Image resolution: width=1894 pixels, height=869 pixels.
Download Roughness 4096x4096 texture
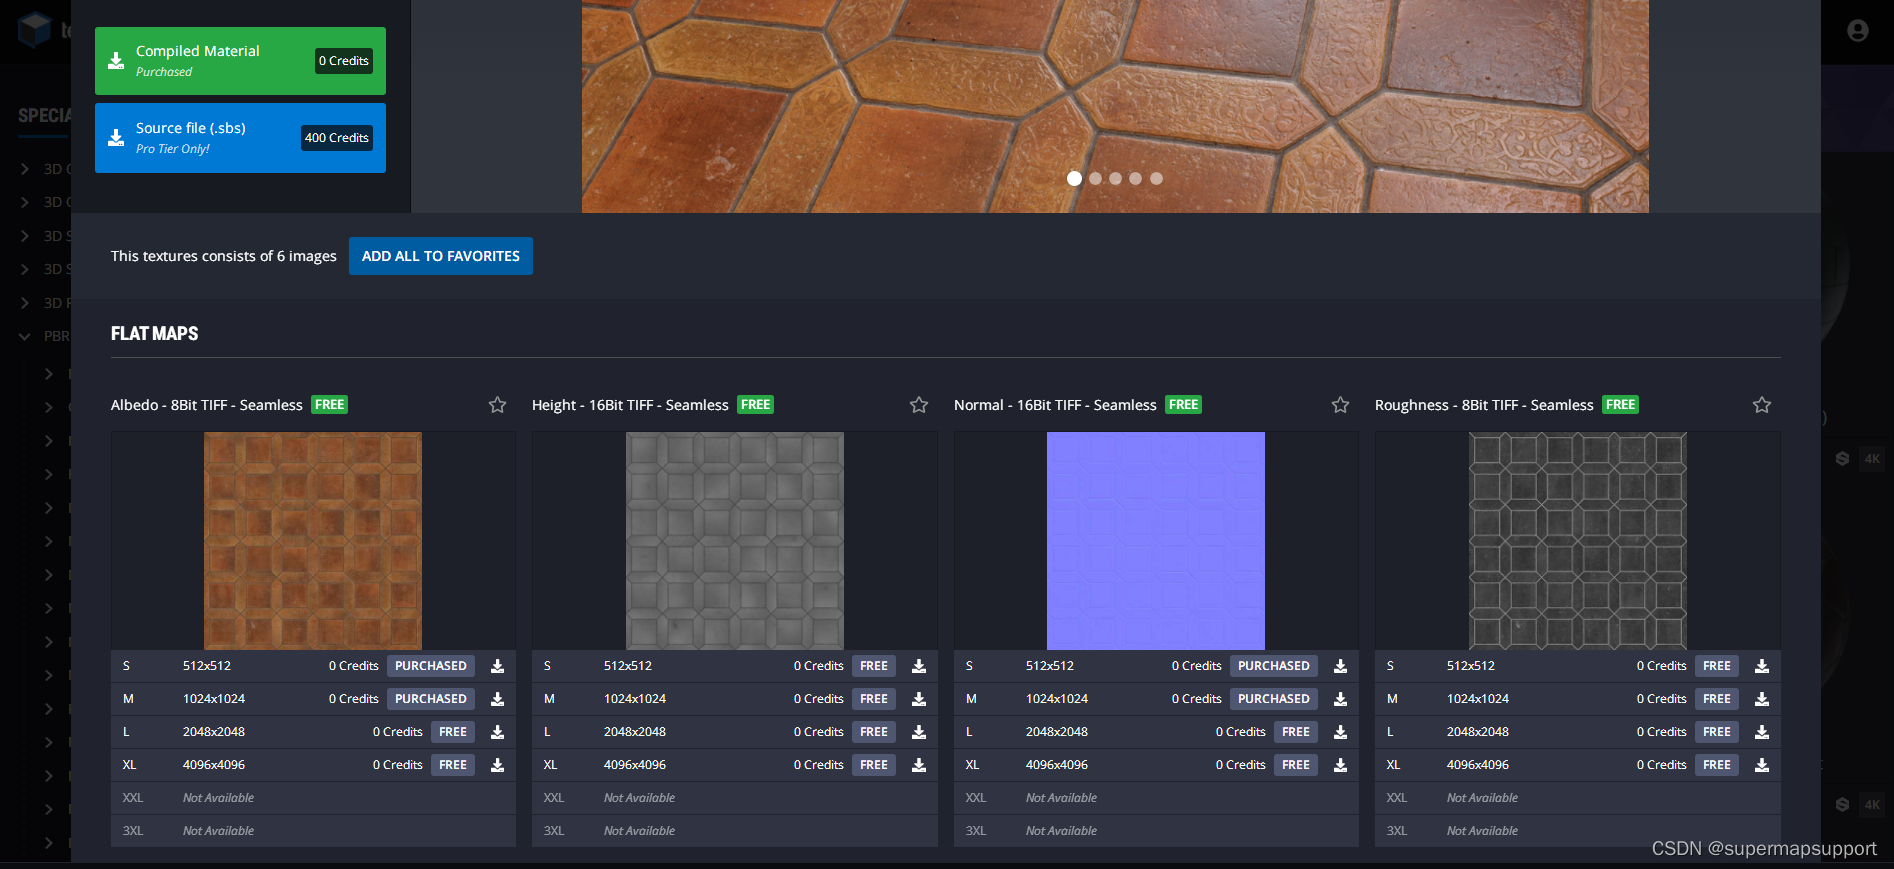(1762, 765)
